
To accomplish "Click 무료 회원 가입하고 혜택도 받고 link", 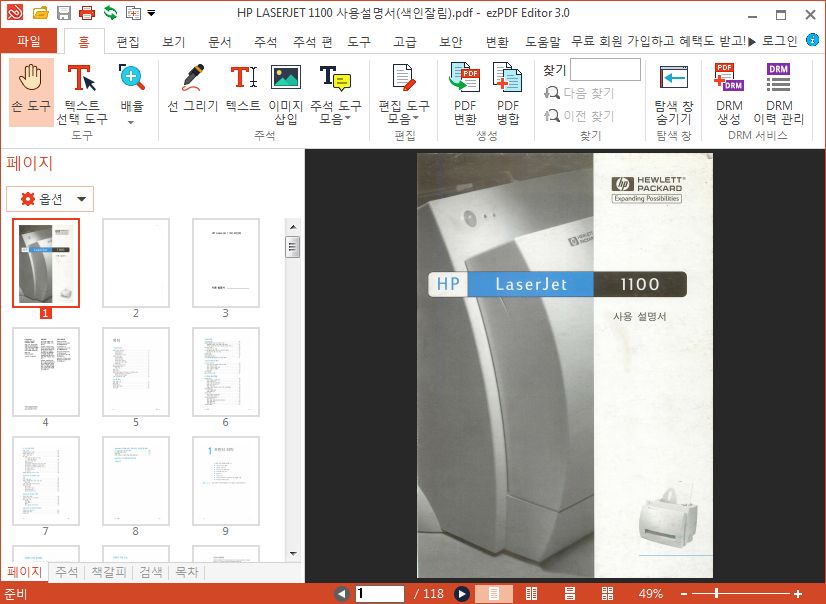I will (663, 41).
